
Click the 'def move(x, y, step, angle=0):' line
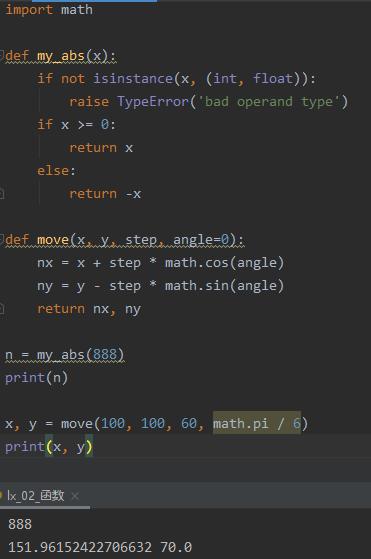click(x=125, y=239)
